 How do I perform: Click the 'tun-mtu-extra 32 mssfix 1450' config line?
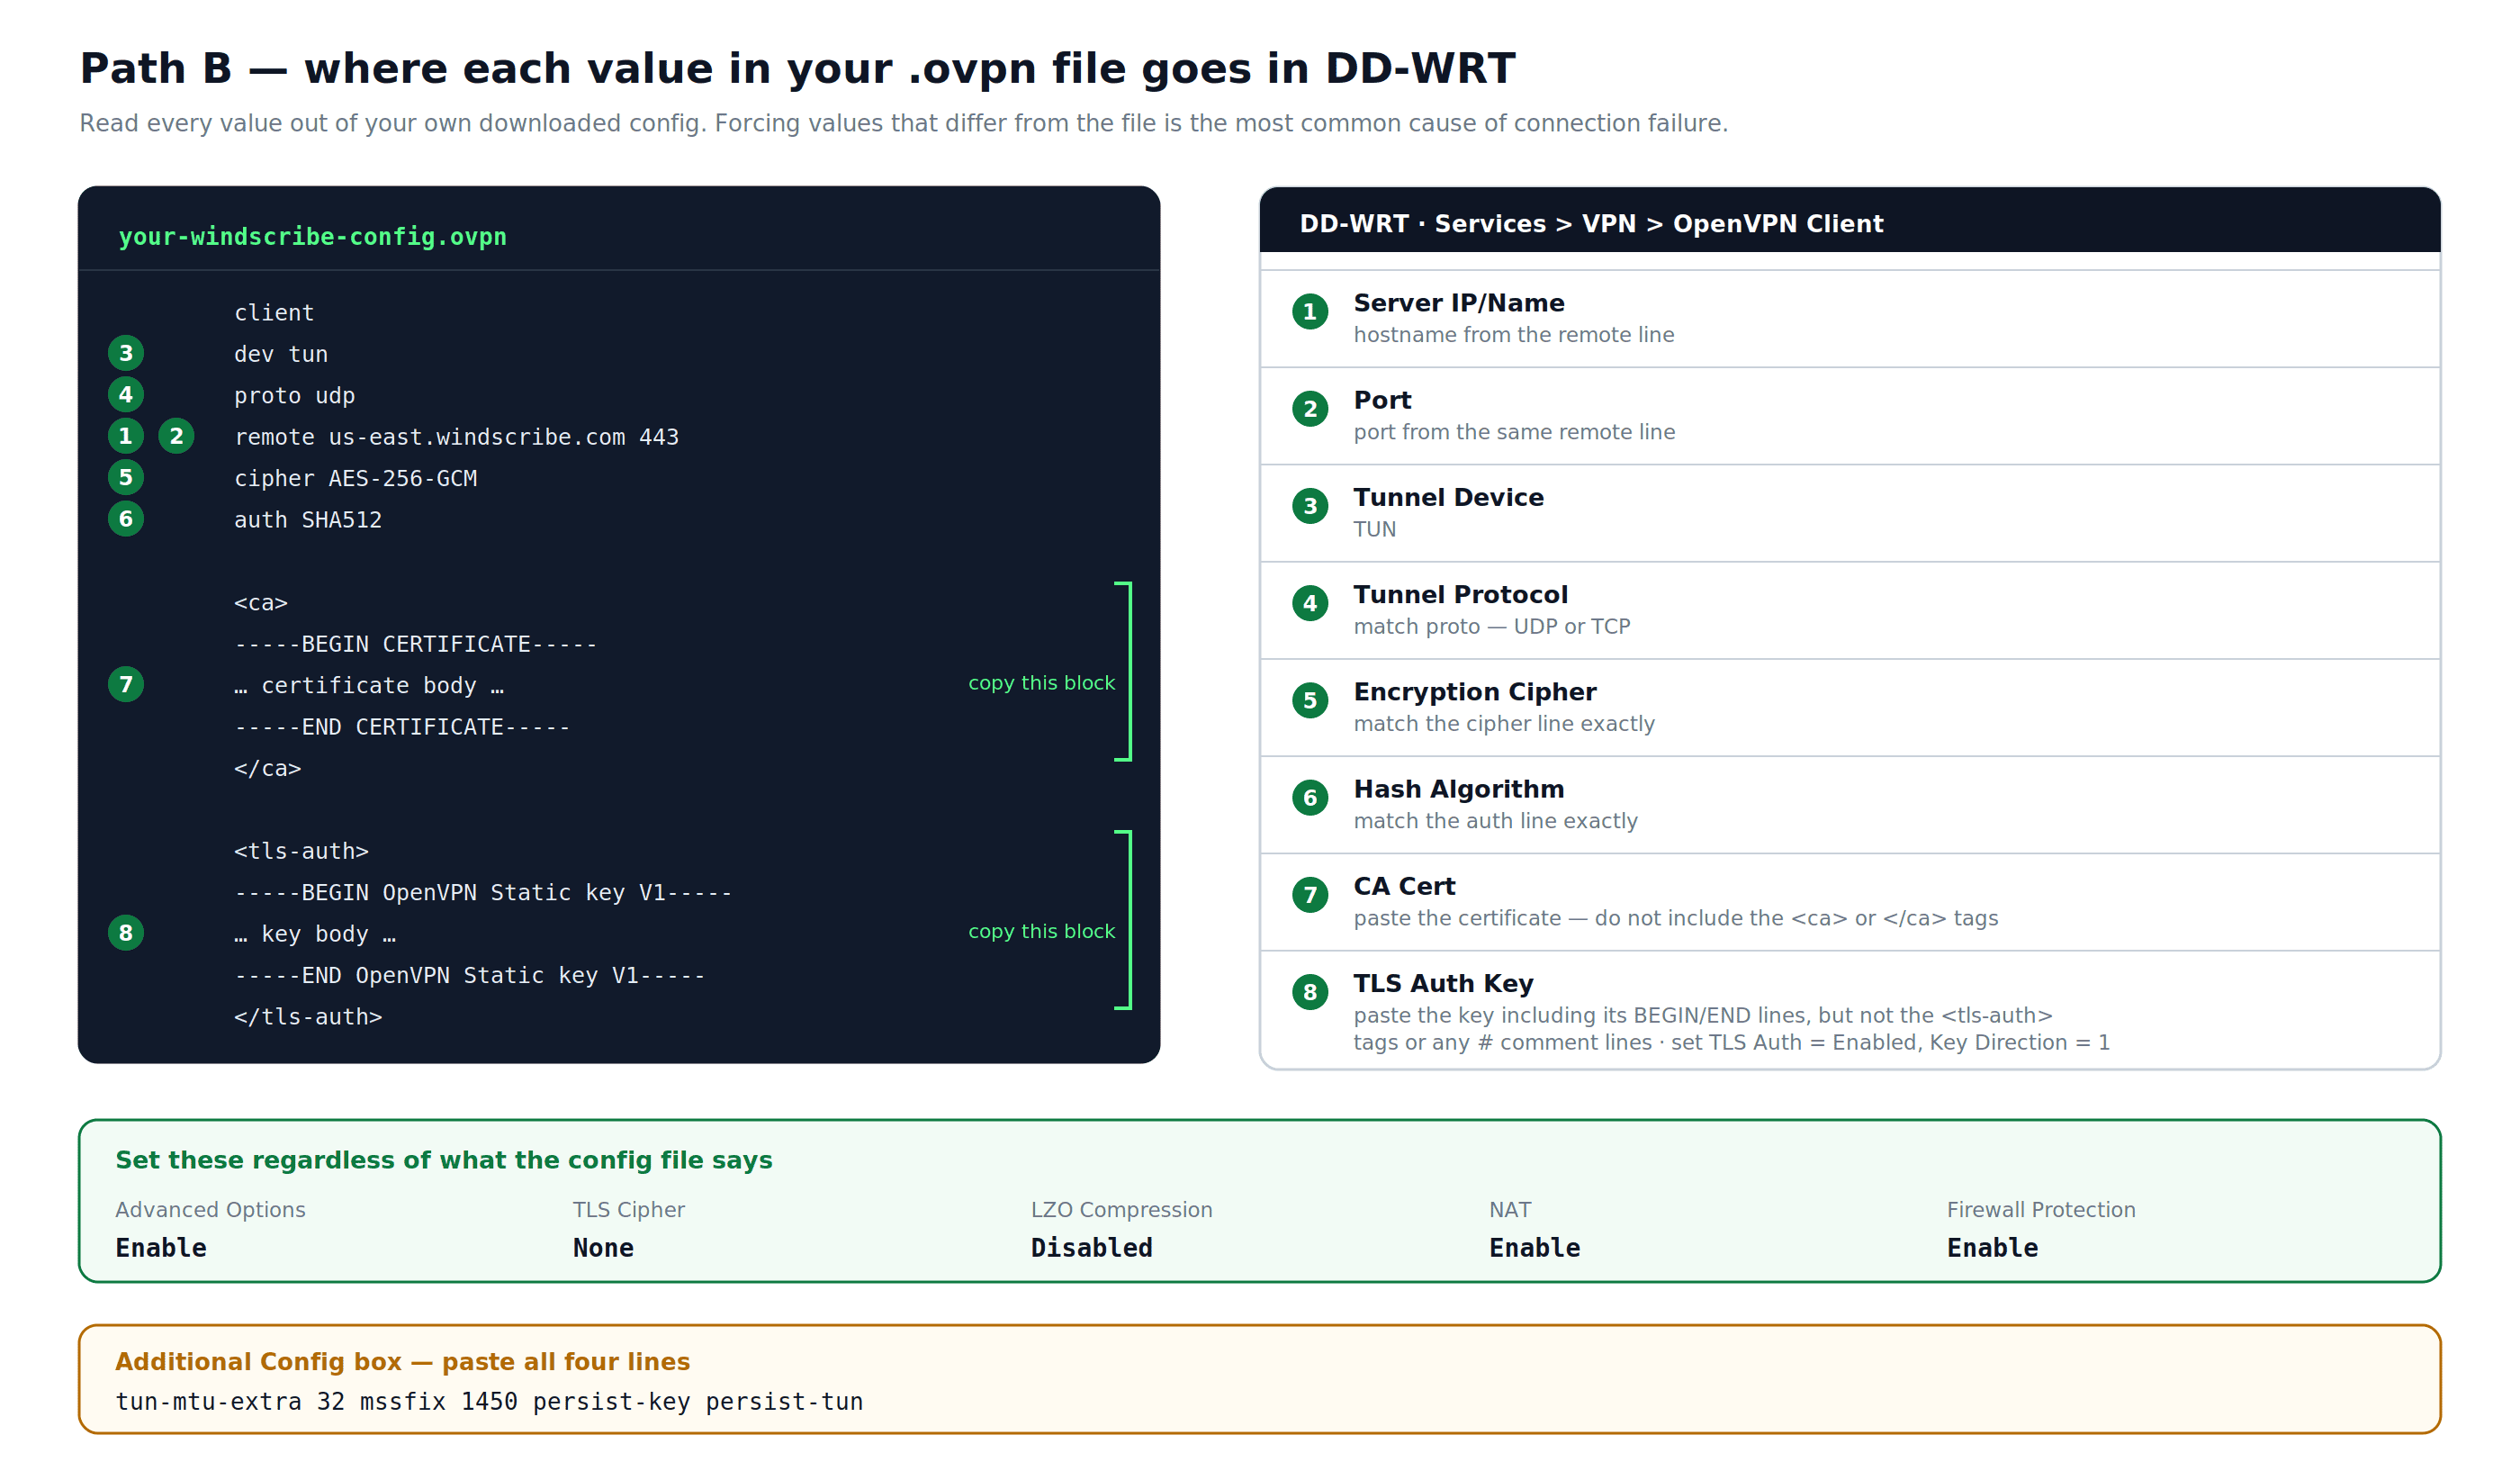[x=489, y=1402]
